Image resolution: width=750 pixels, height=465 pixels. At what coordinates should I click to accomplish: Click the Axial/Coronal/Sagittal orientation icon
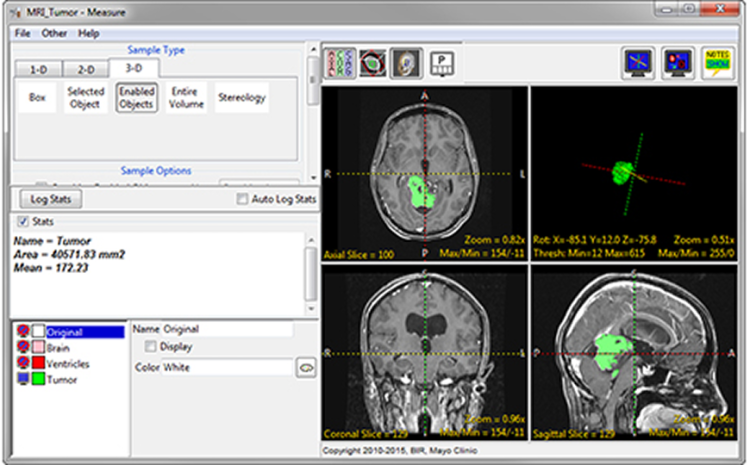click(338, 61)
